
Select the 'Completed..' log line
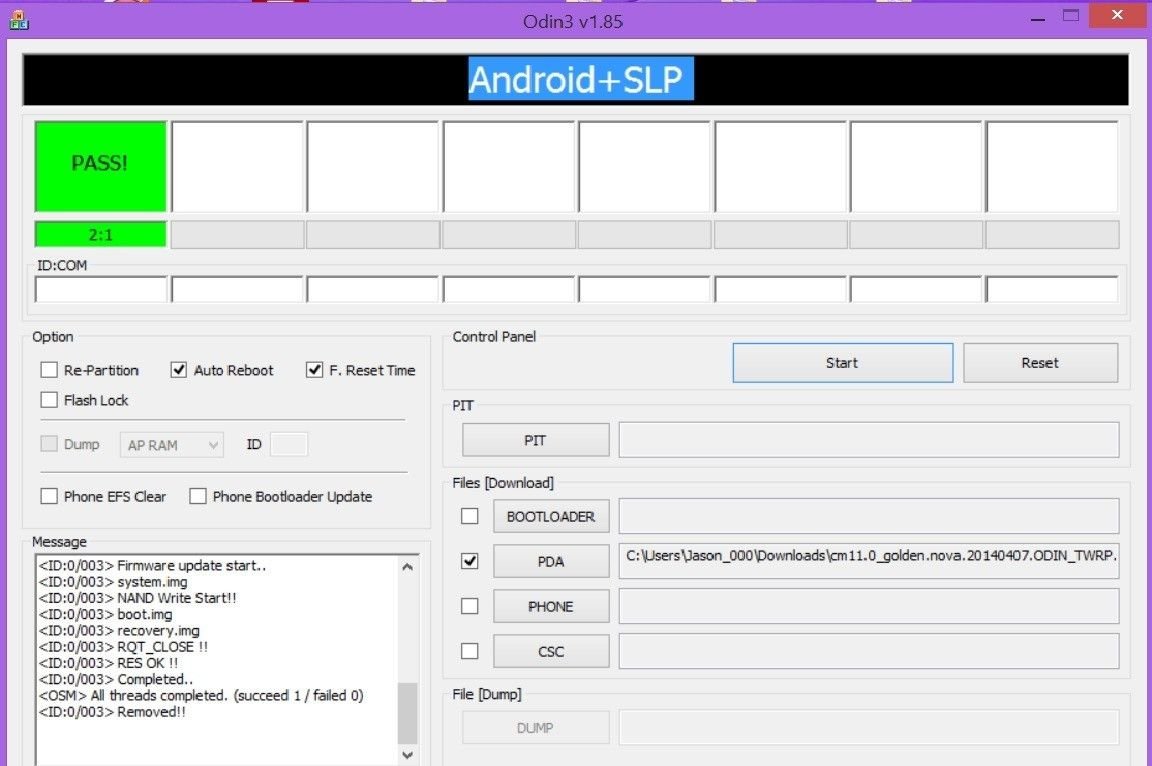(115, 679)
